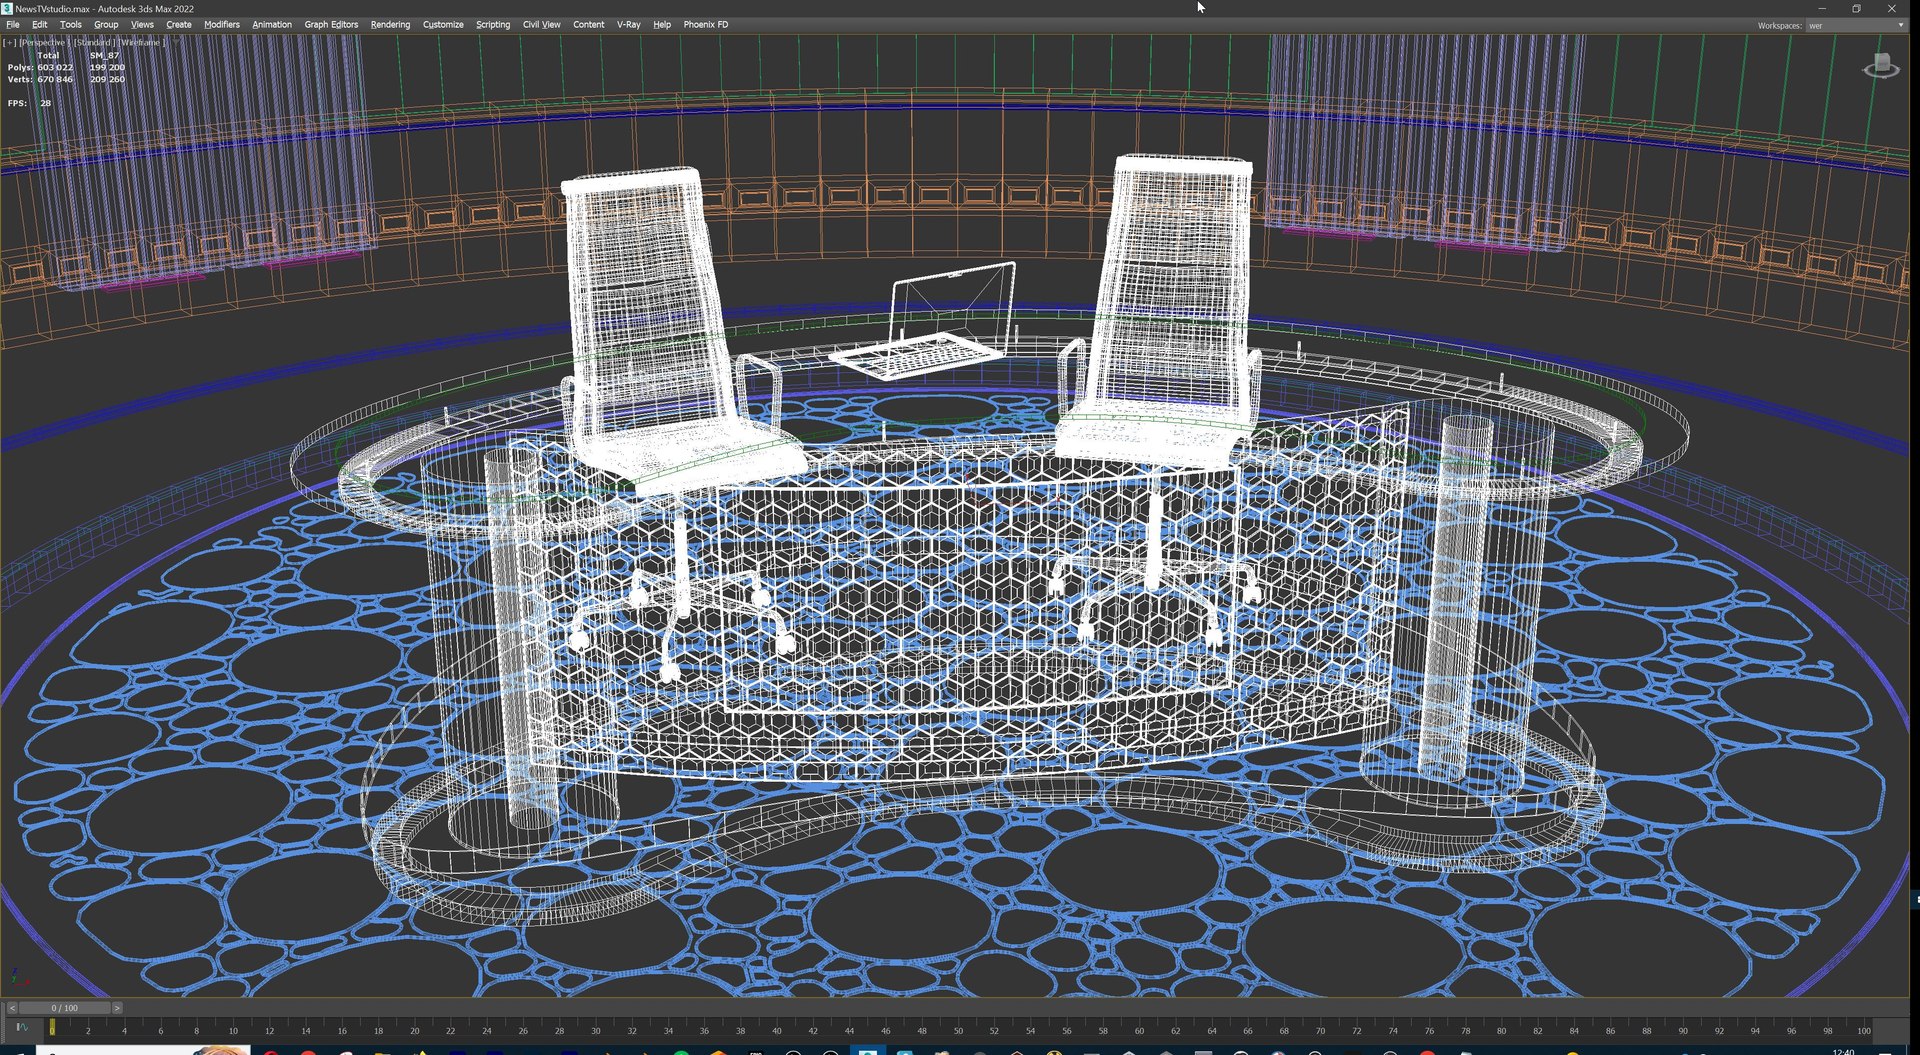1920x1055 pixels.
Task: Open the Create menu
Action: pos(179,24)
